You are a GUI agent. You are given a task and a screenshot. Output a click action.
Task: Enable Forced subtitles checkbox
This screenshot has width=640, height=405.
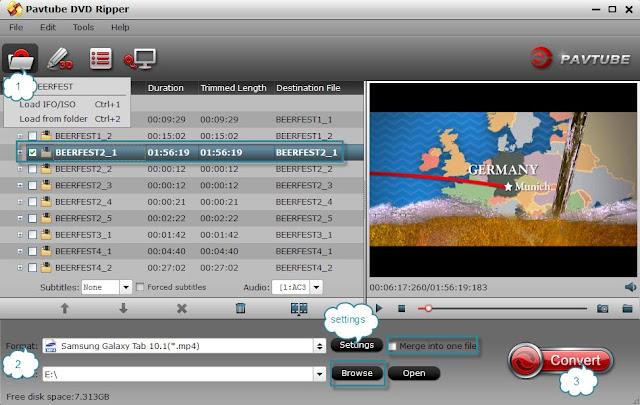[140, 287]
